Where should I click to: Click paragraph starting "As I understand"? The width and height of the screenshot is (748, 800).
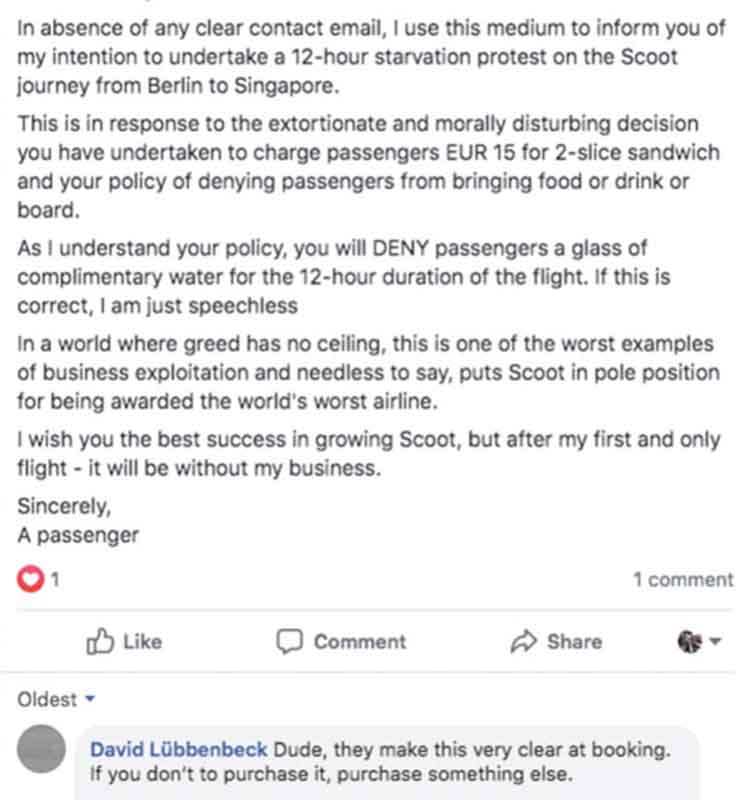344,277
